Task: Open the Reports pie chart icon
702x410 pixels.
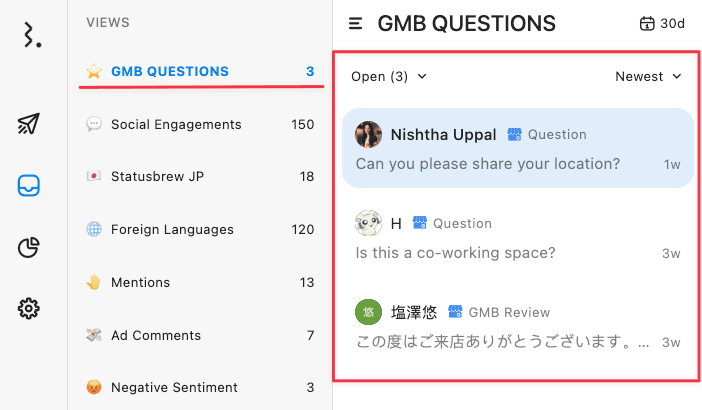Action: [29, 248]
